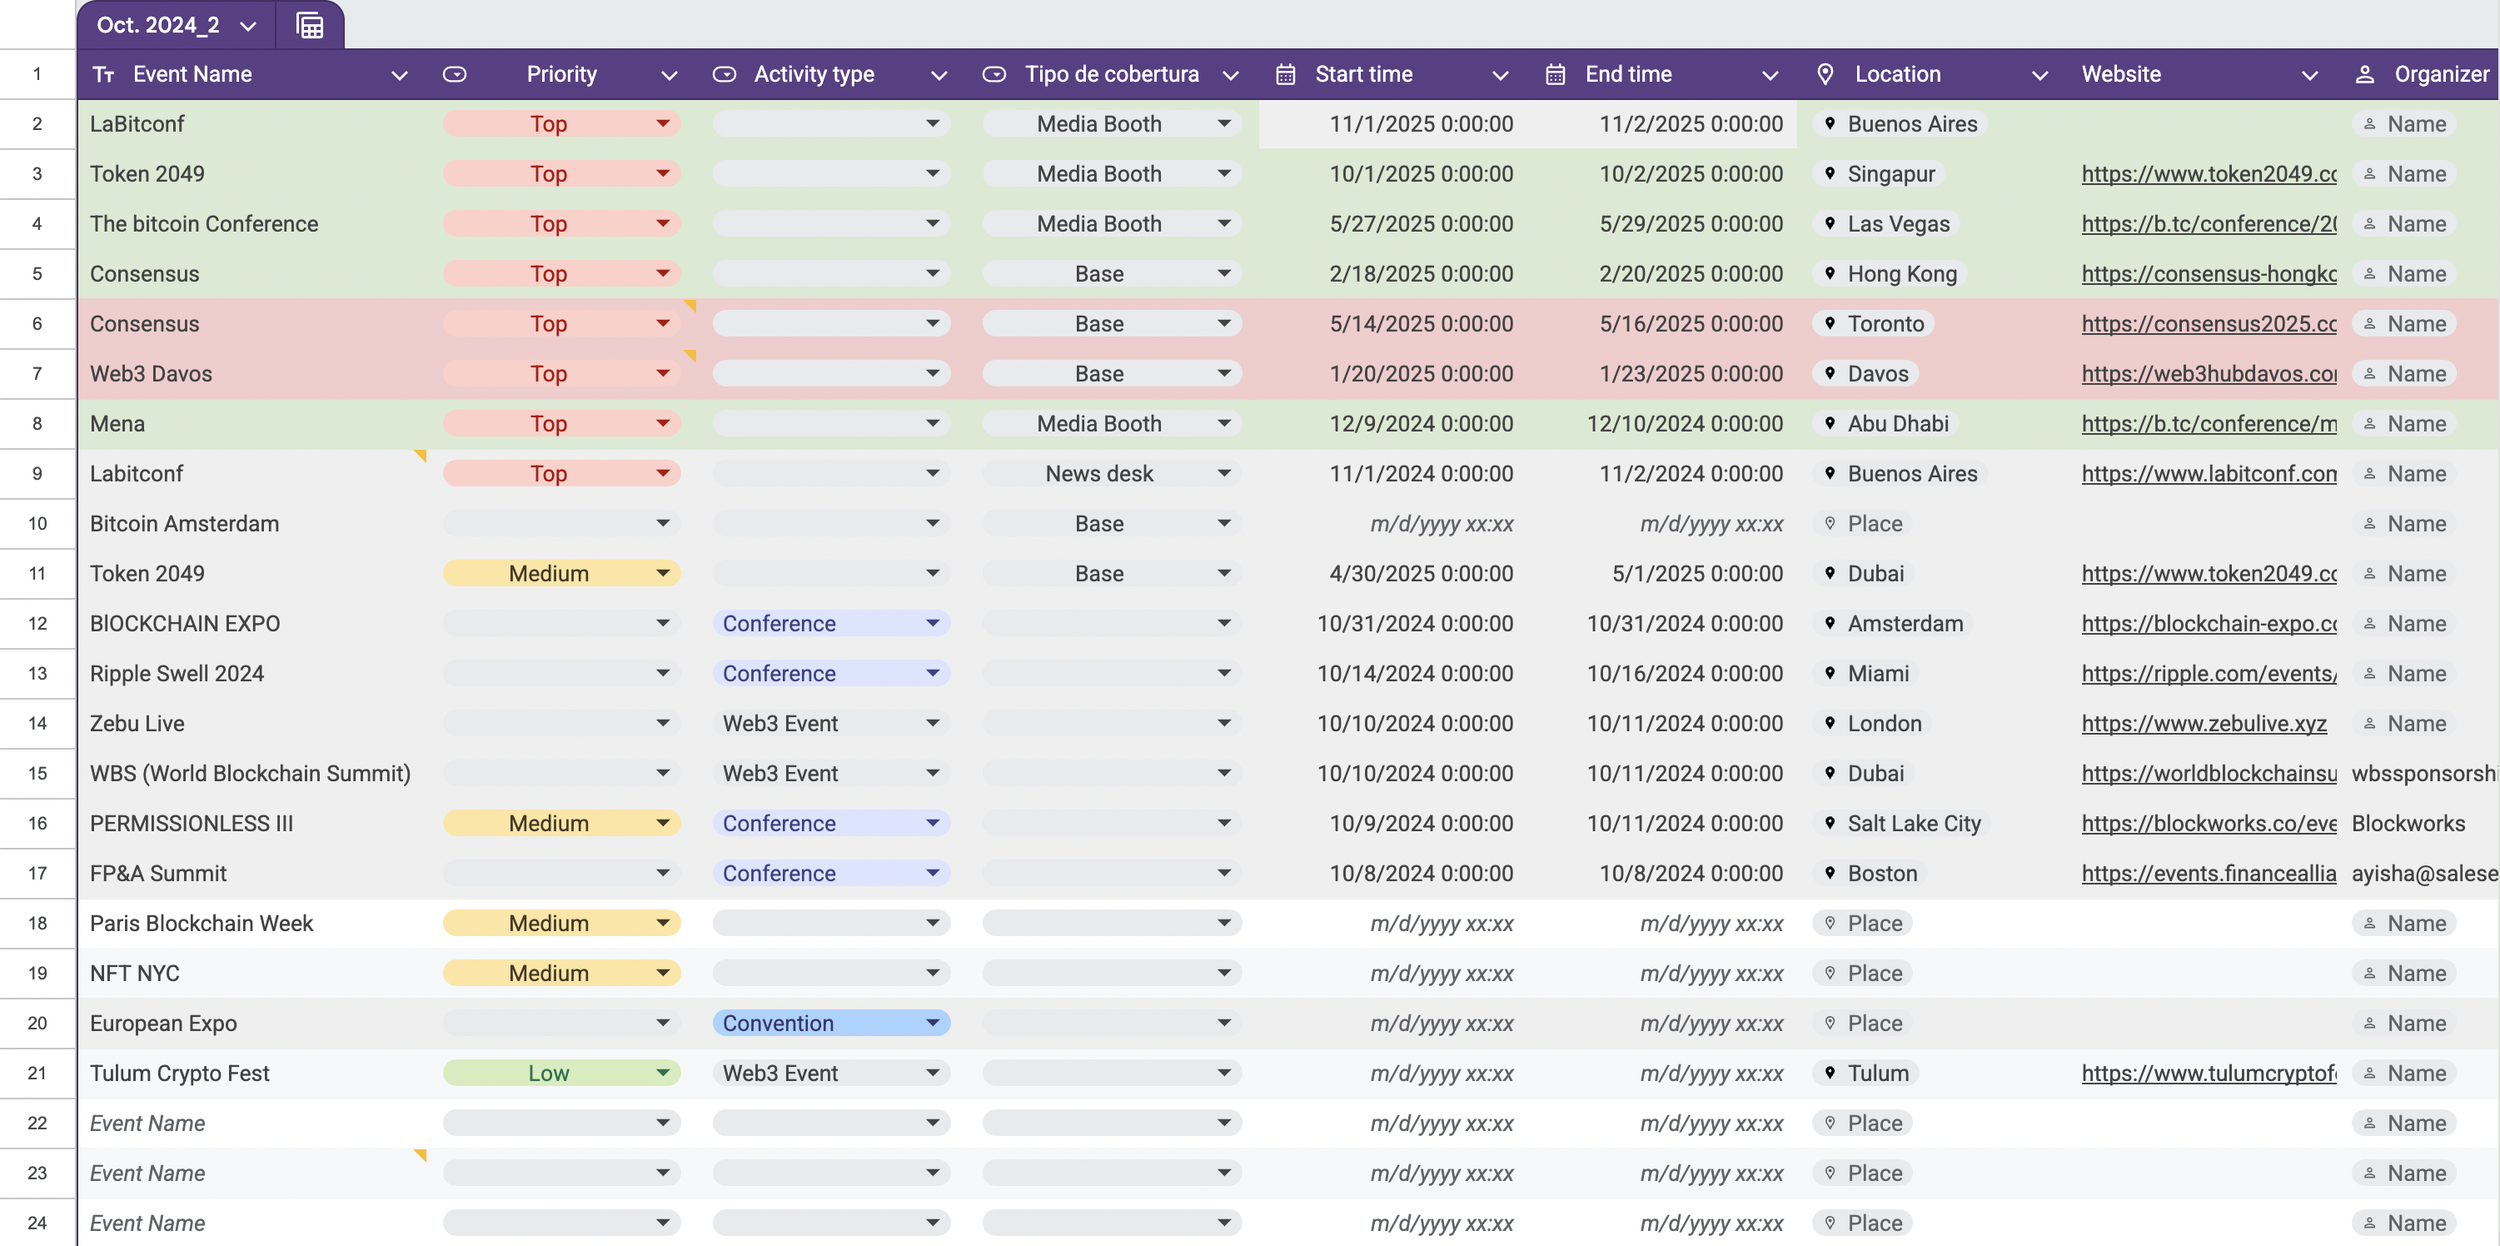Click the pin icon next to Salt Lake City
This screenshot has width=2500, height=1246.
[x=1830, y=823]
